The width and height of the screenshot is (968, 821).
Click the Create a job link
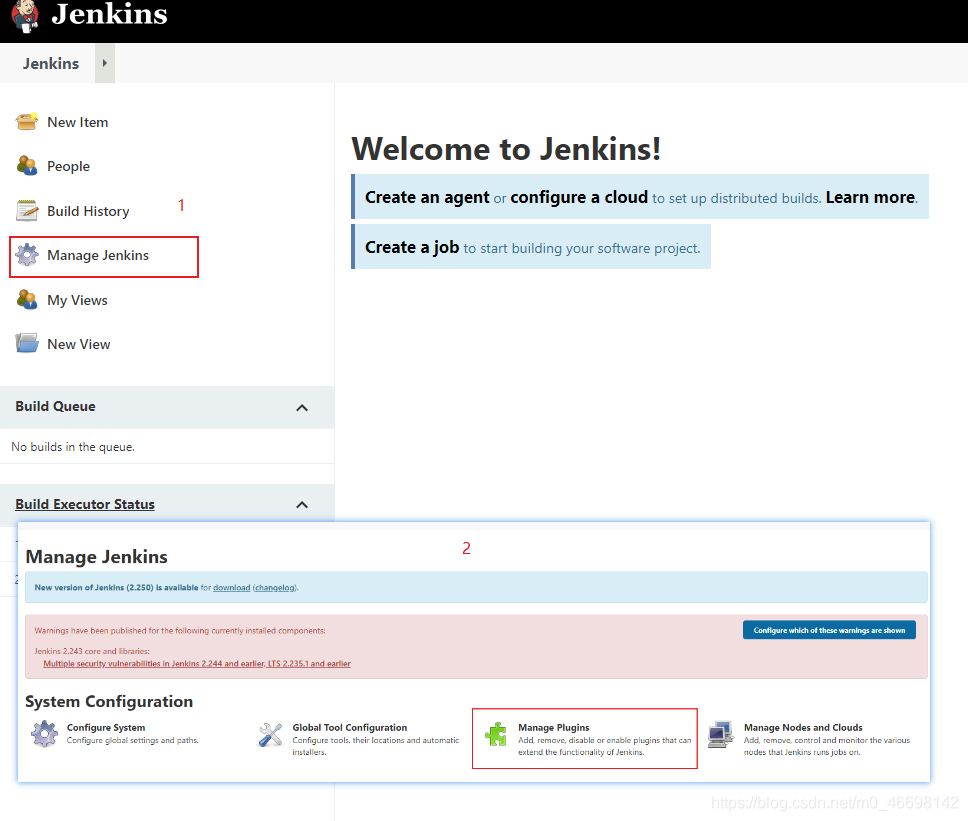(412, 247)
